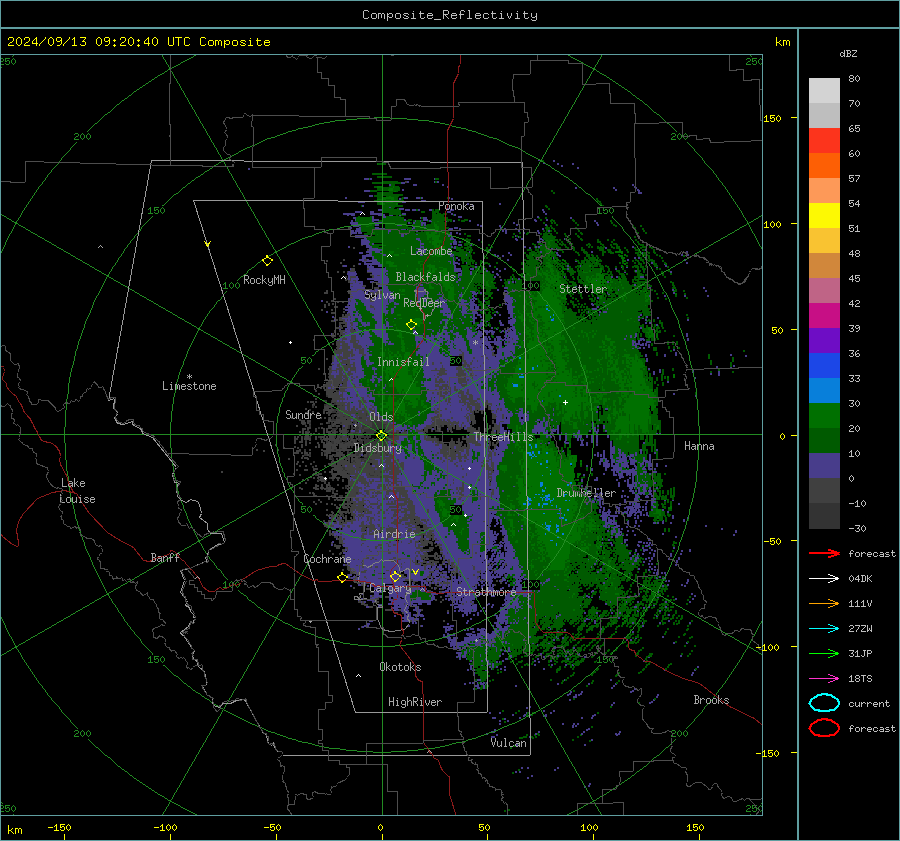
Task: Click the Vulcan city label
Action: point(508,743)
